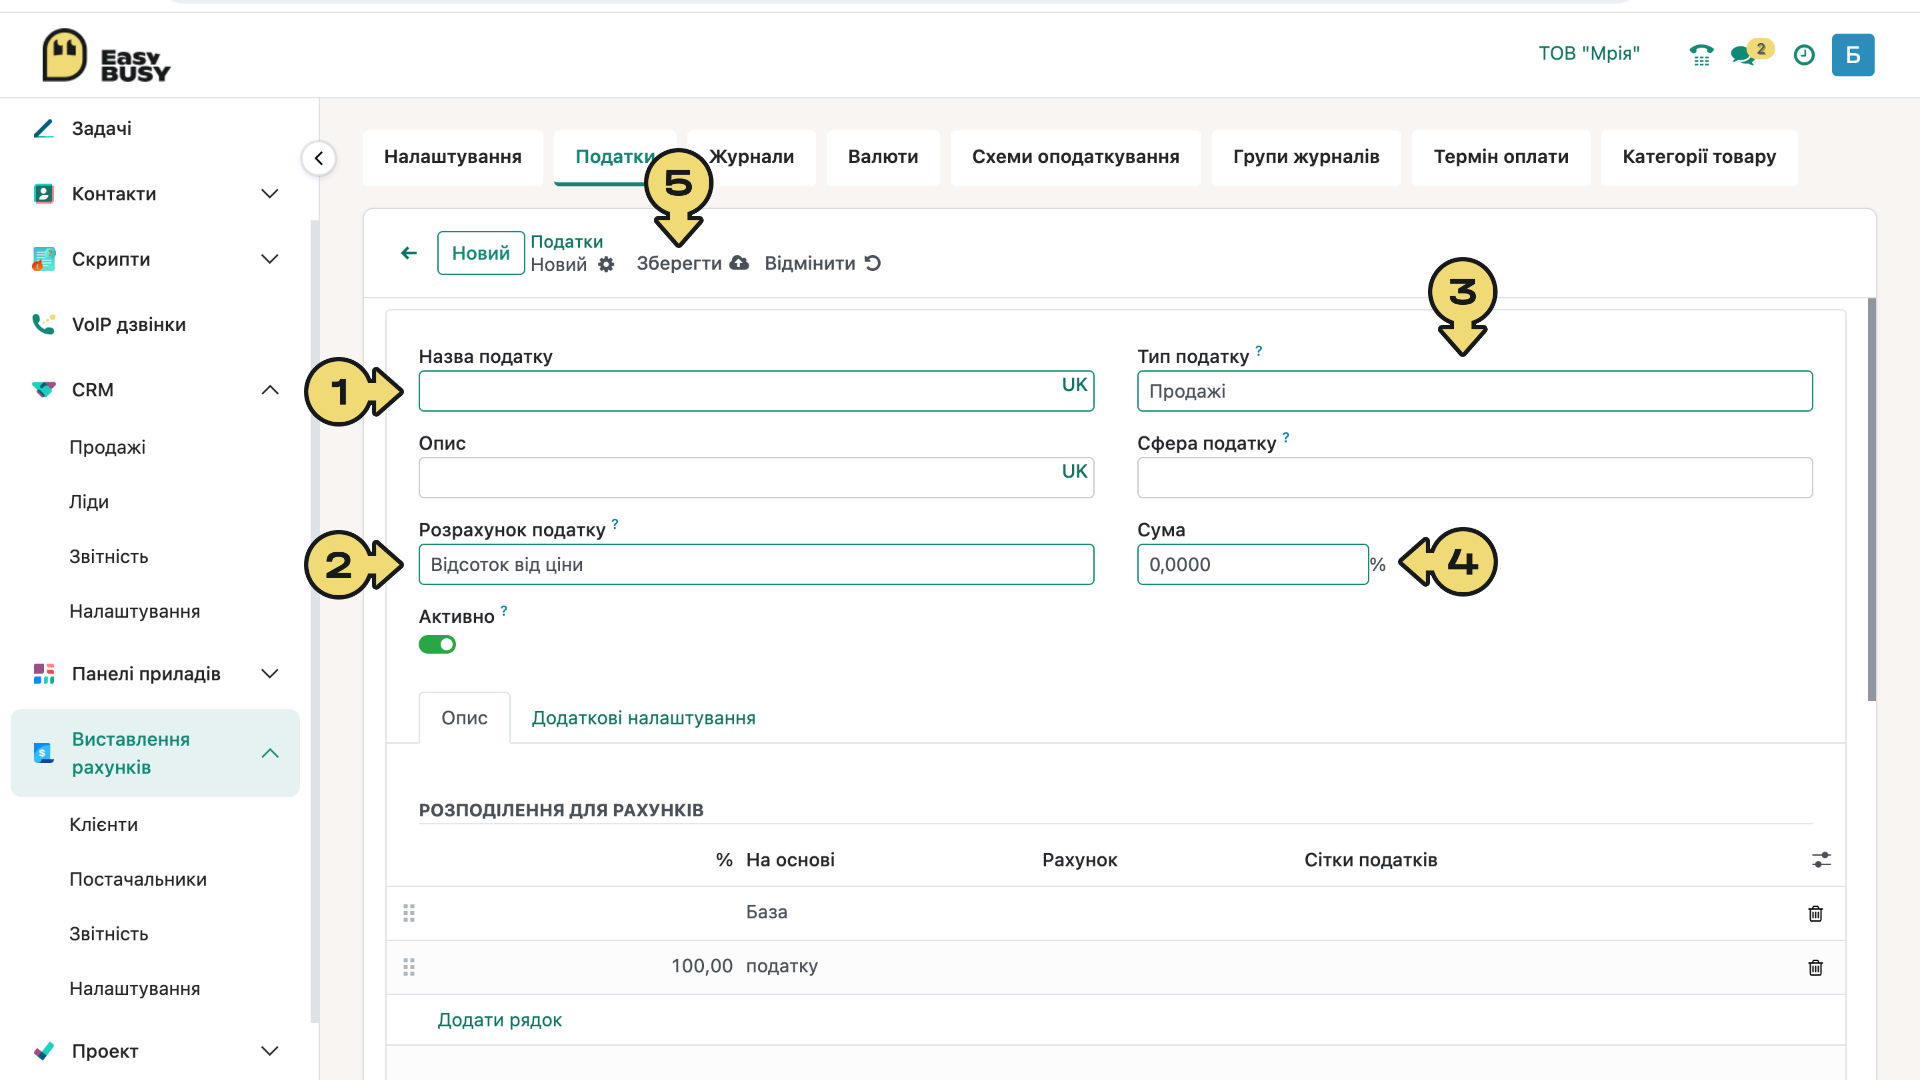Viewport: 1920px width, 1080px height.
Task: Select the Опис form tab
Action: (x=464, y=718)
